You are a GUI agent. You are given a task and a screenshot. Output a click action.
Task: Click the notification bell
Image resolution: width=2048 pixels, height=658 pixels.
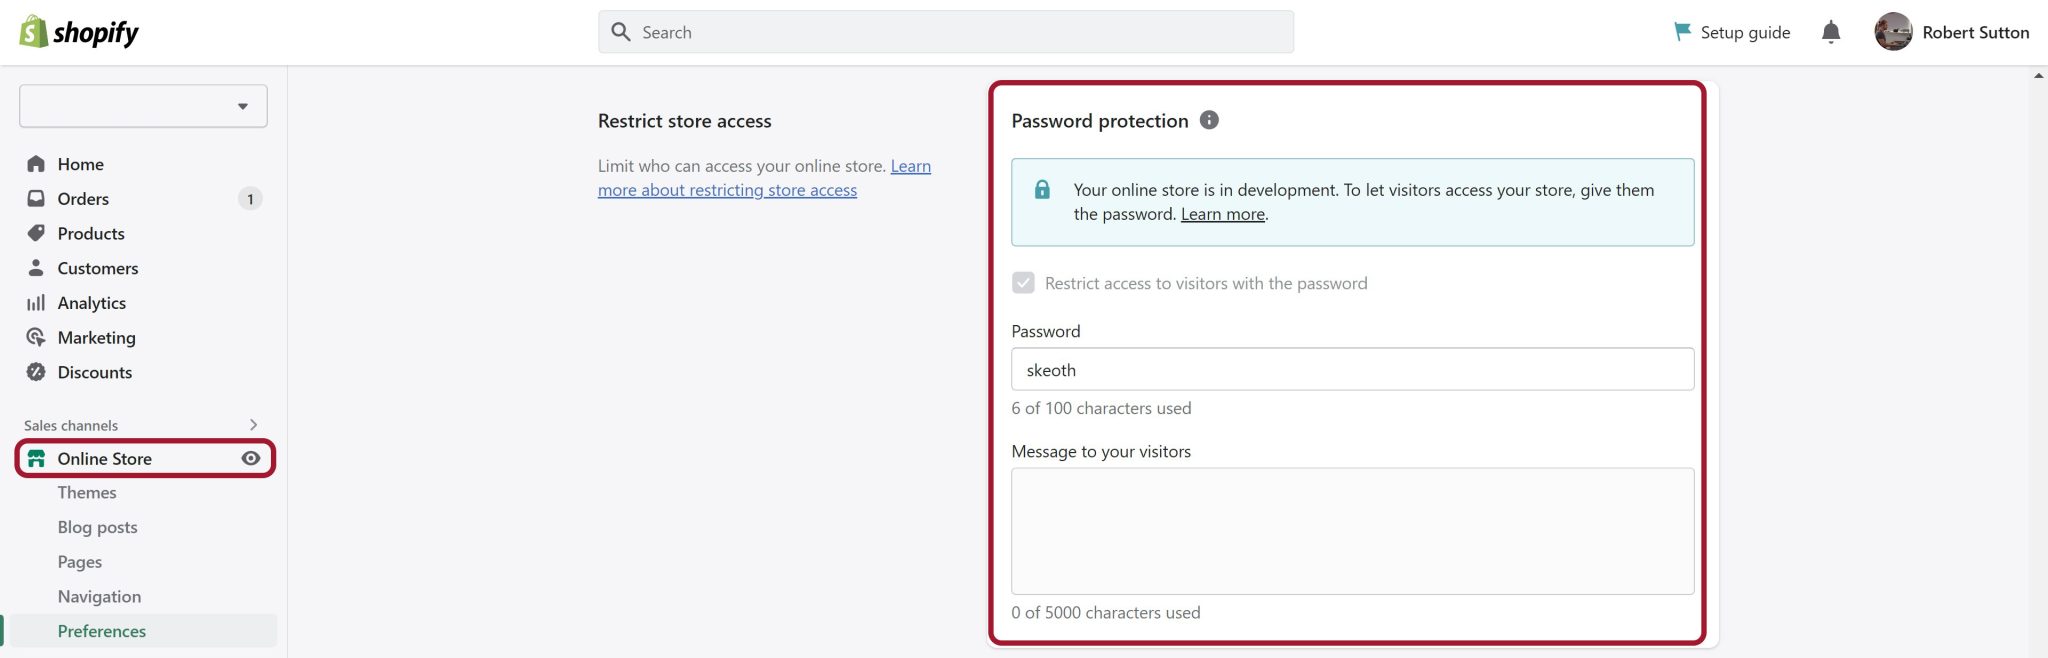(1831, 31)
